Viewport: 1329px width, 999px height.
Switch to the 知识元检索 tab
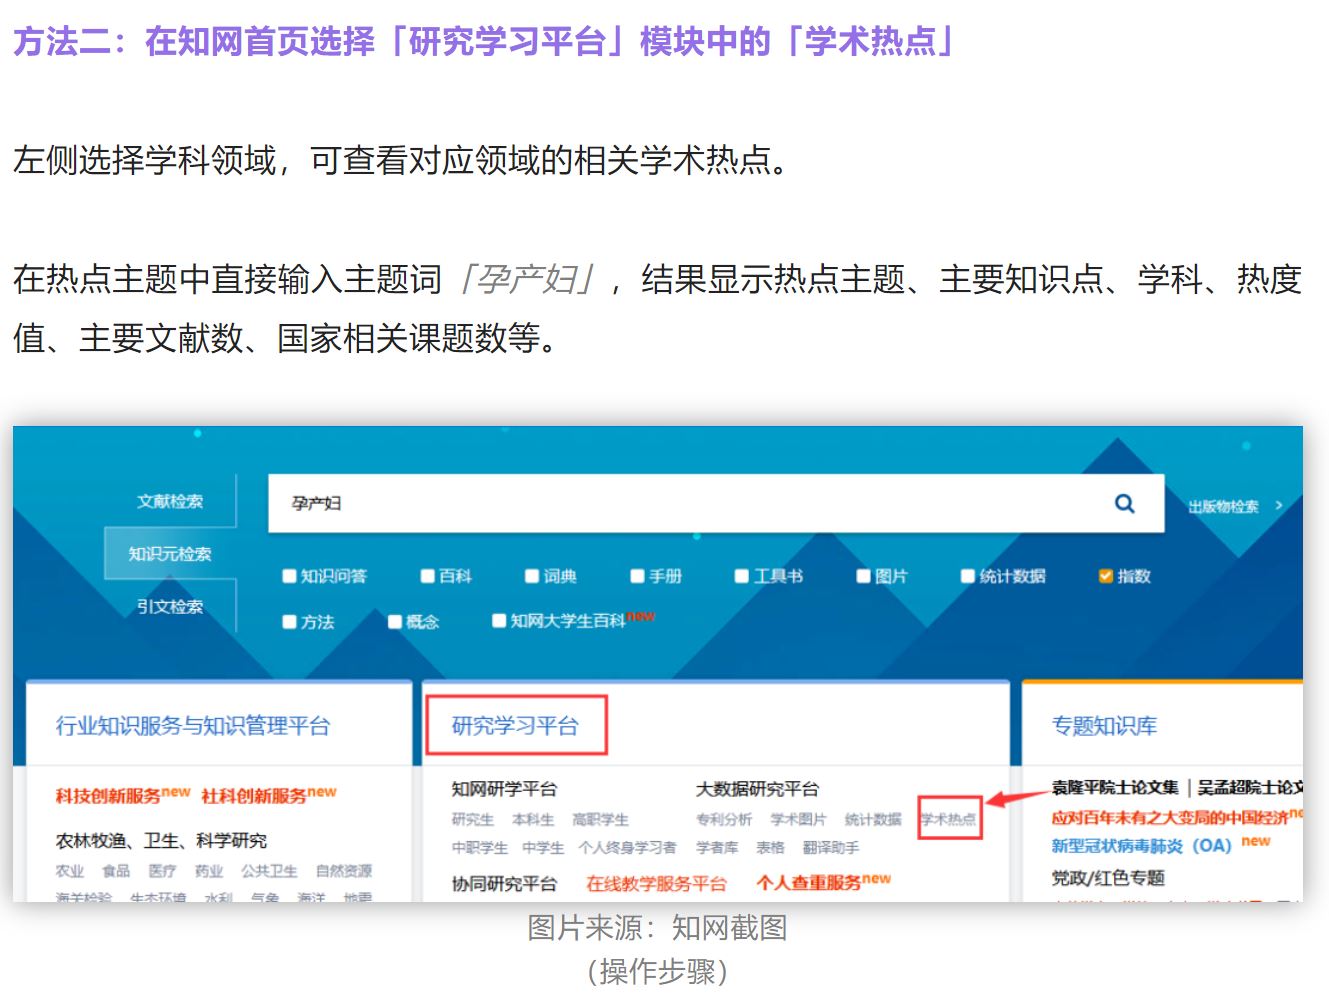pos(170,554)
